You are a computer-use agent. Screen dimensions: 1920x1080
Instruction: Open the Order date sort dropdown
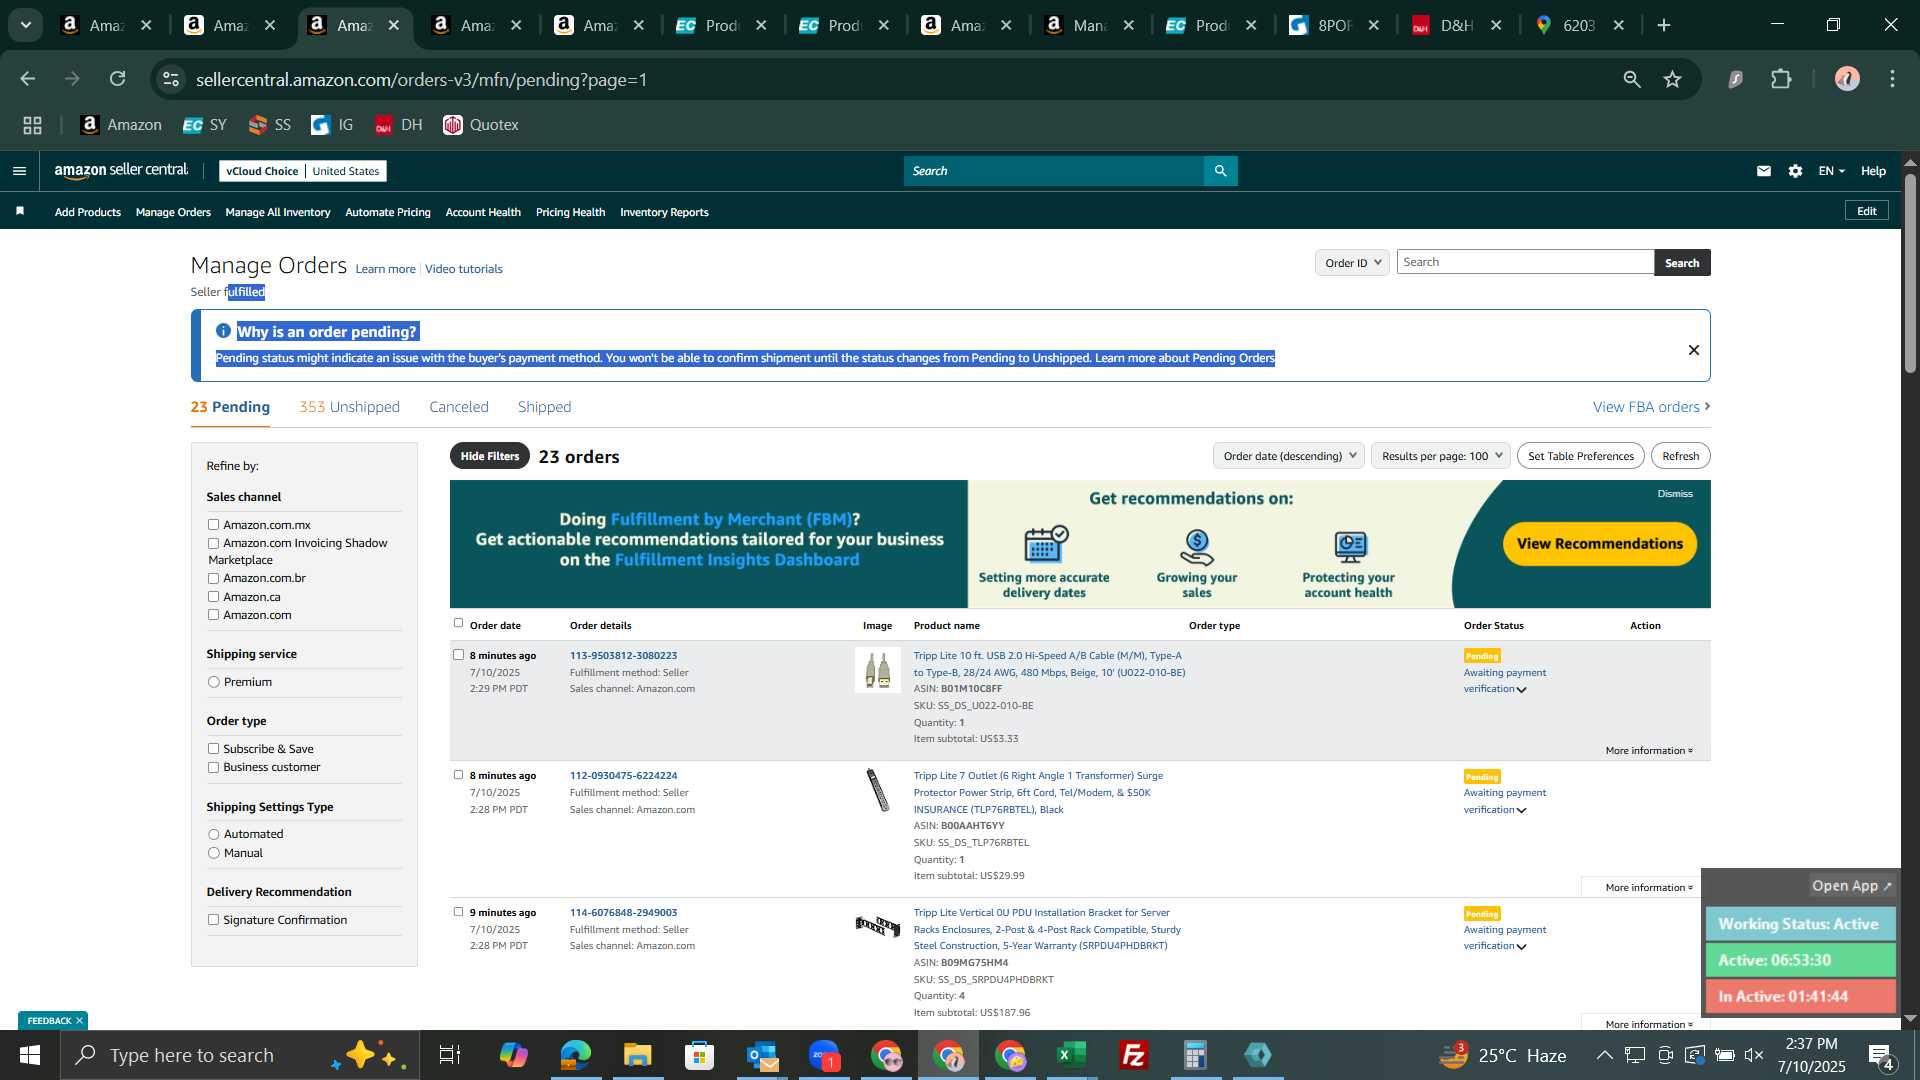1289,456
